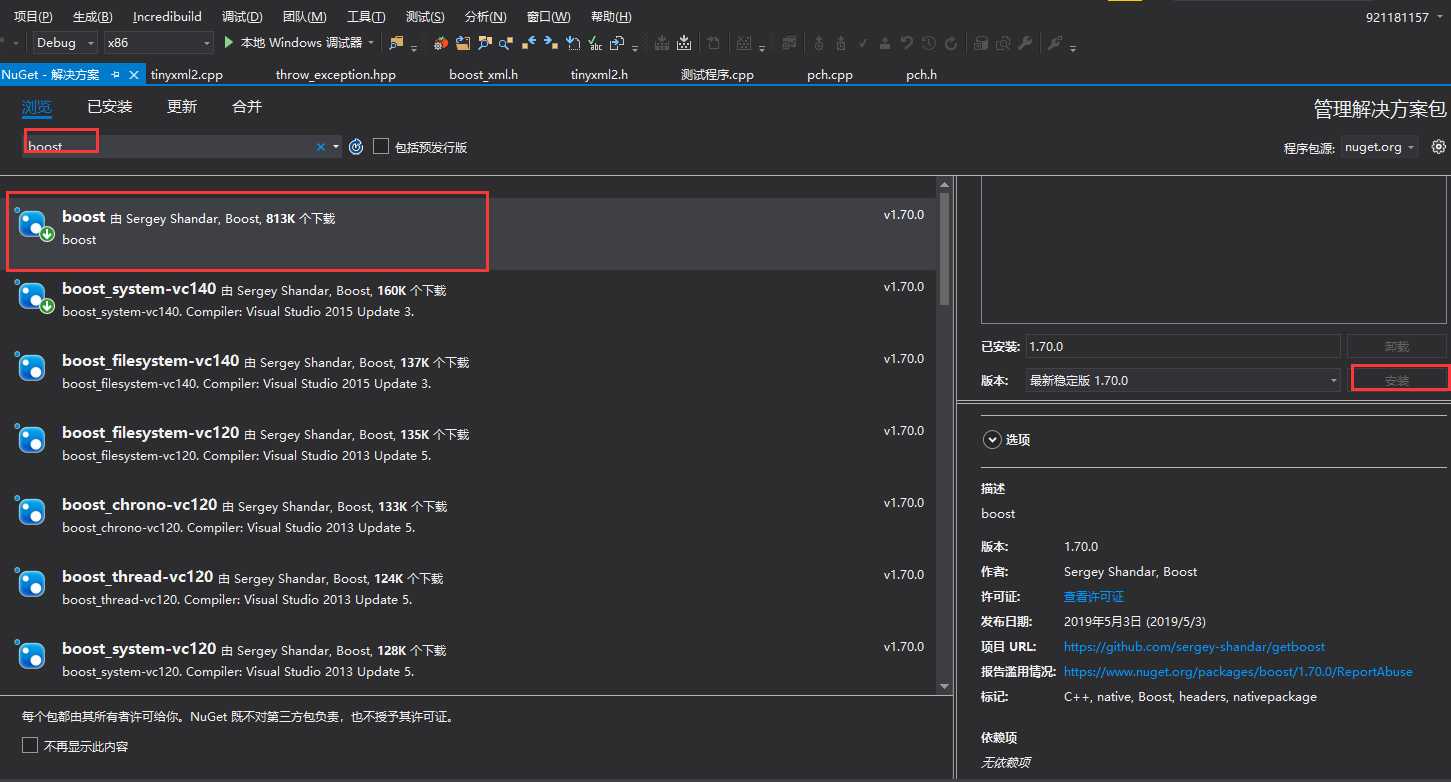Switch to the 更新 updates tab

(182, 106)
